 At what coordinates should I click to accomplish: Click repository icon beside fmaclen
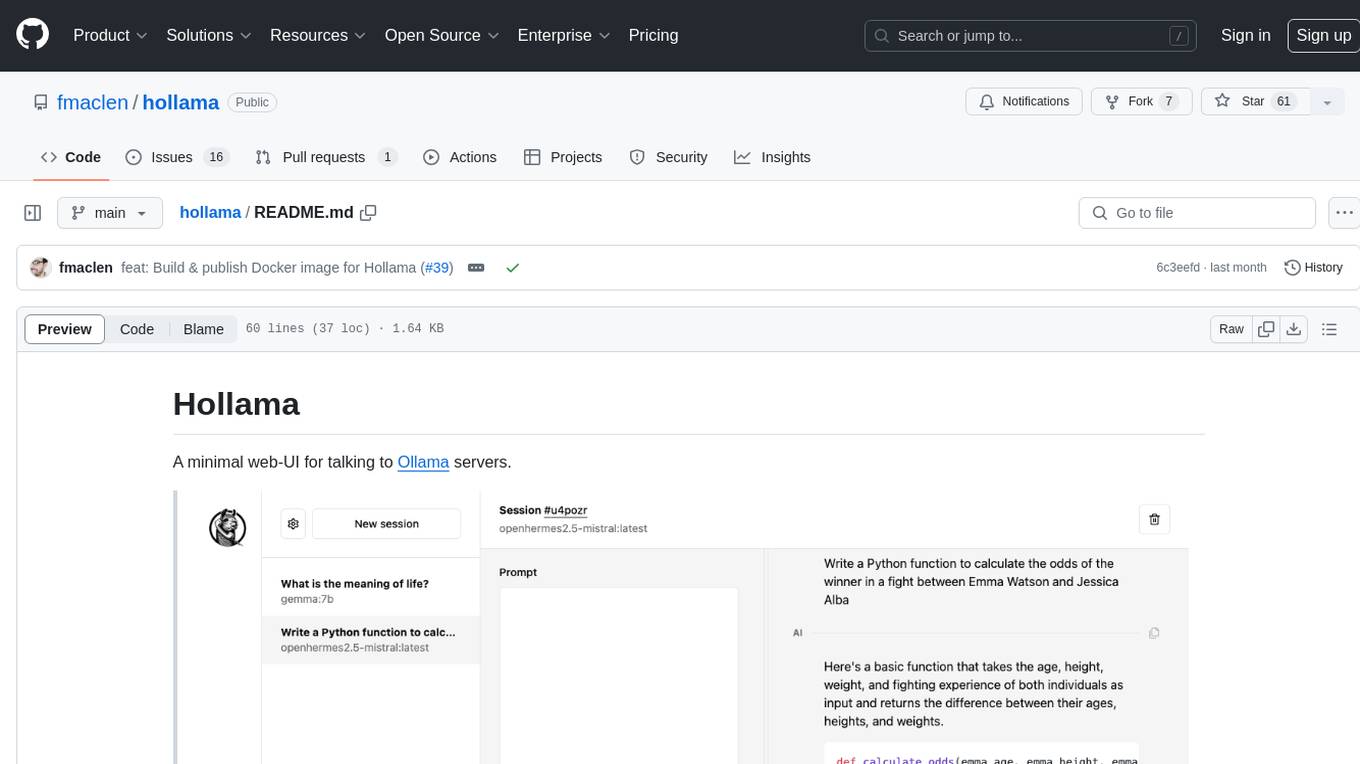coord(41,102)
